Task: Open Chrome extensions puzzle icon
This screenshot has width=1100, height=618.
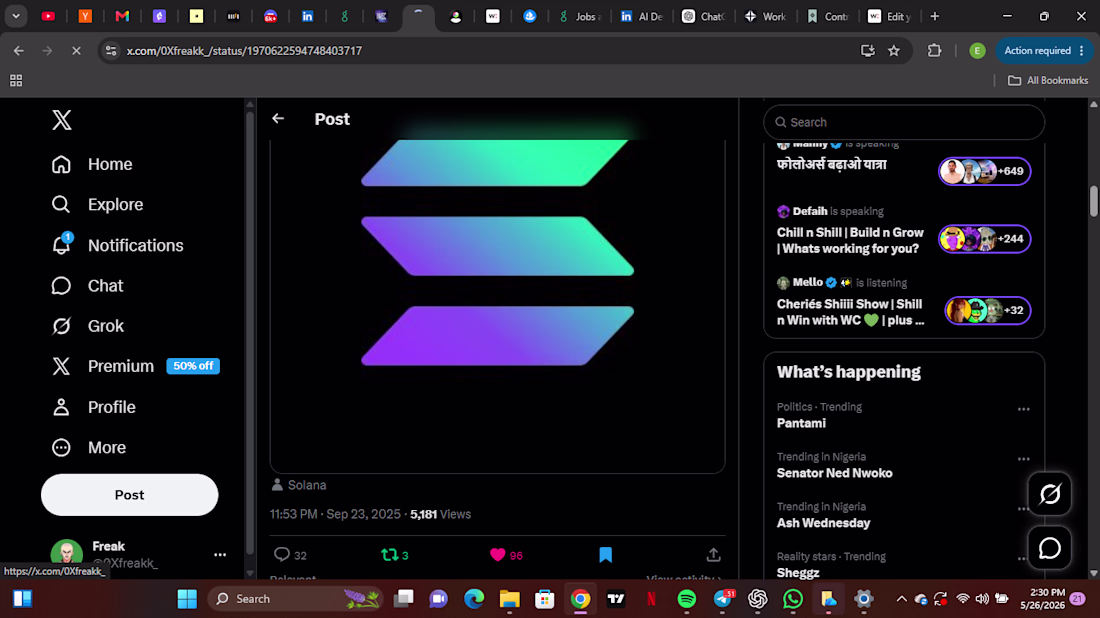Action: (x=934, y=51)
